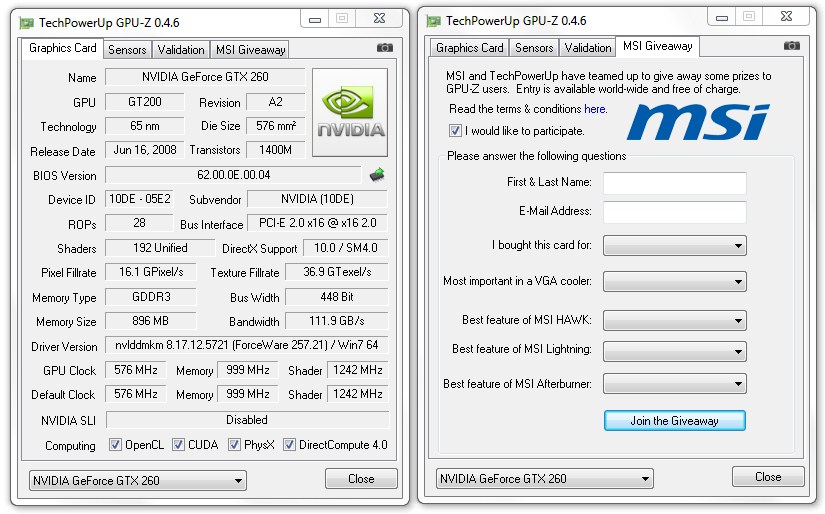Click the Memory Size value 896 MB

coord(150,320)
